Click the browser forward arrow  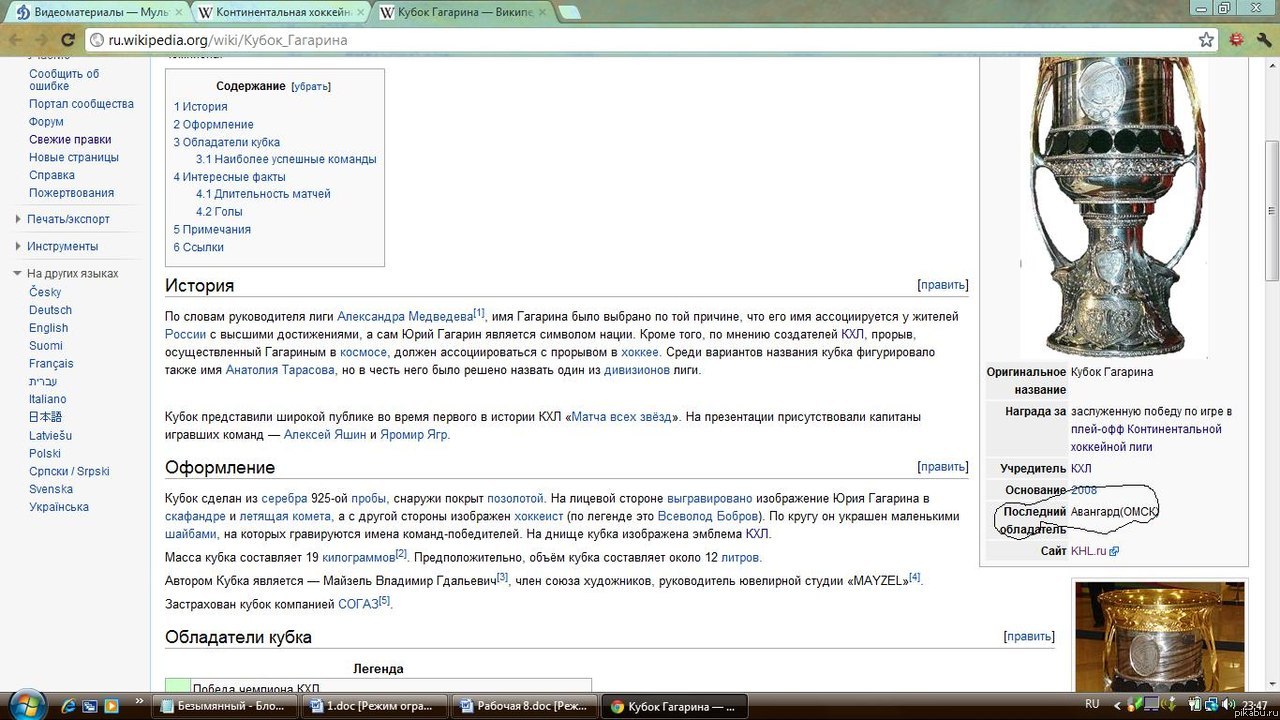click(42, 40)
